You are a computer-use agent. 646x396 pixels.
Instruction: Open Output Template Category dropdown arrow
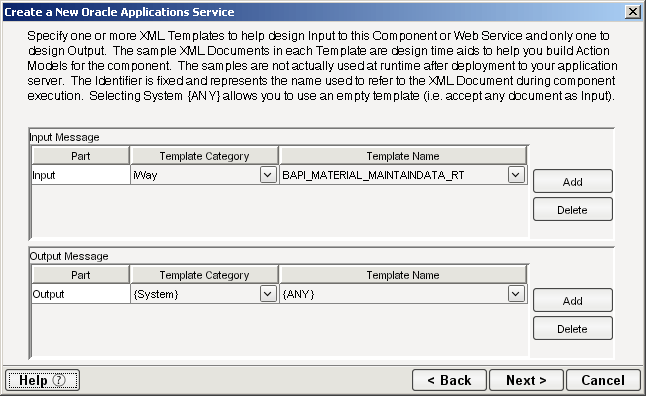268,294
